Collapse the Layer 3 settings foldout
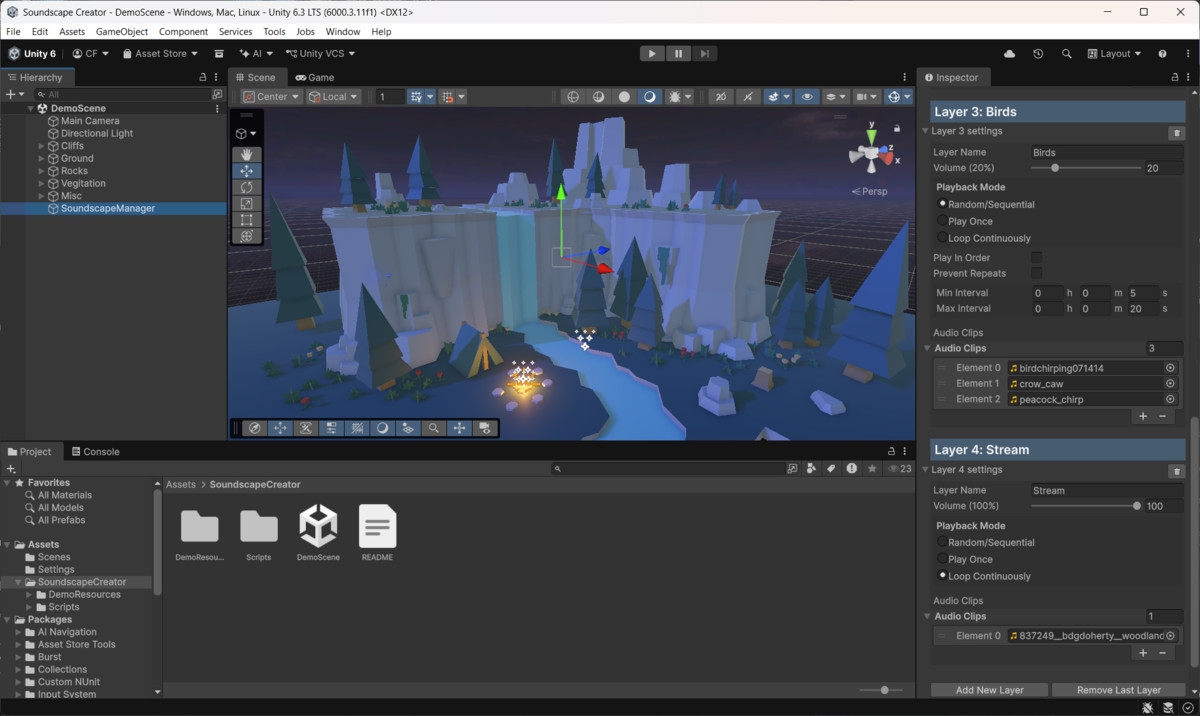 tap(925, 131)
